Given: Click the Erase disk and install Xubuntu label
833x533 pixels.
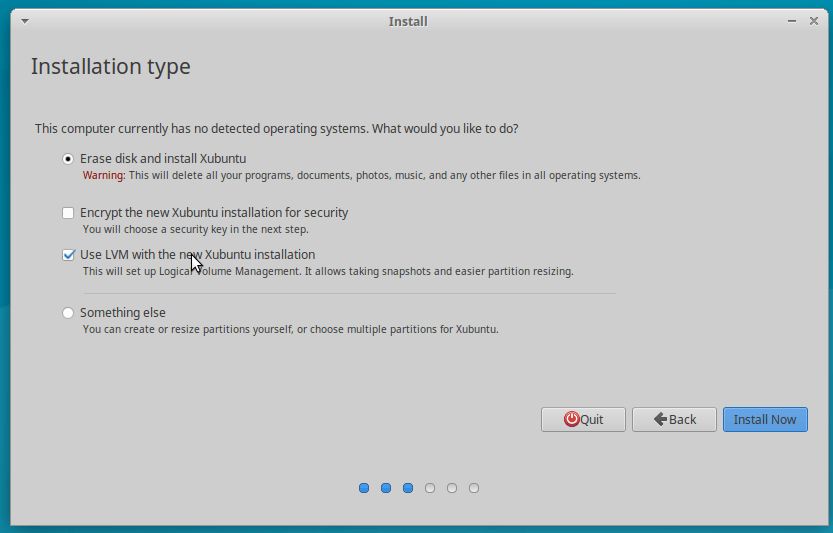Looking at the screenshot, I should [x=163, y=159].
